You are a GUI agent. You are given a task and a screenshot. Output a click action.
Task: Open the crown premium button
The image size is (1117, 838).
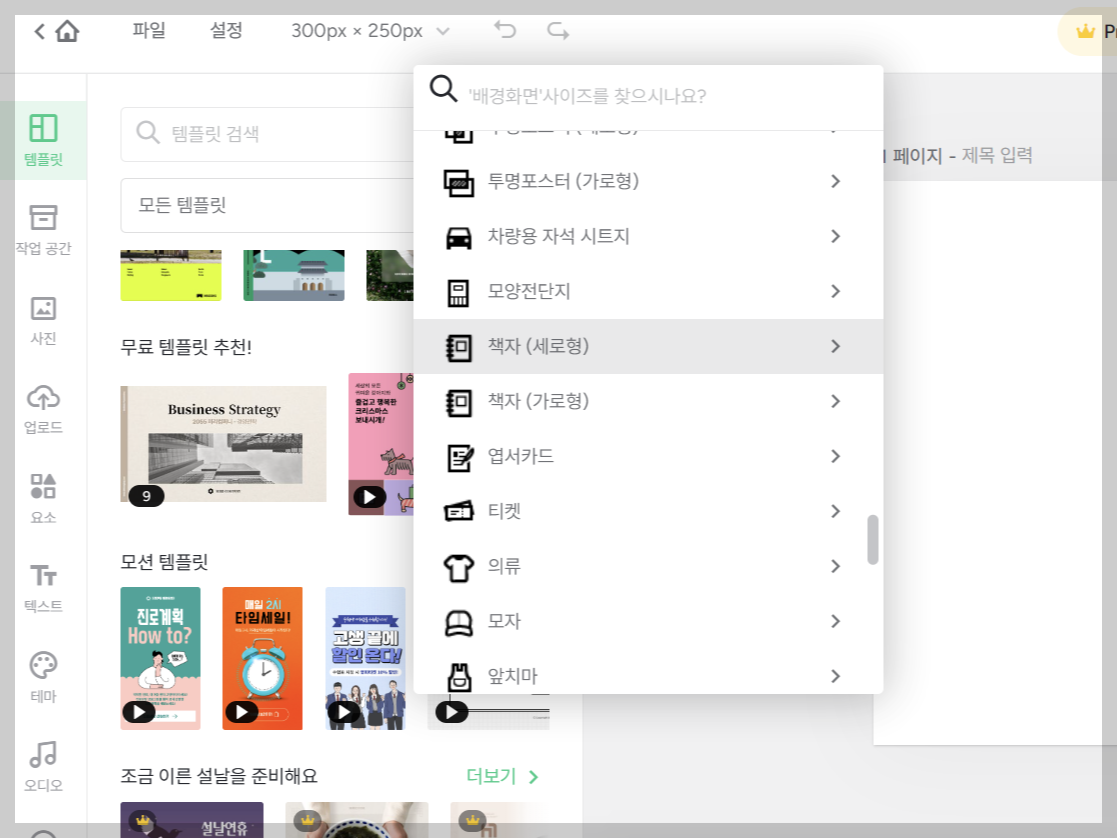pos(1087,31)
